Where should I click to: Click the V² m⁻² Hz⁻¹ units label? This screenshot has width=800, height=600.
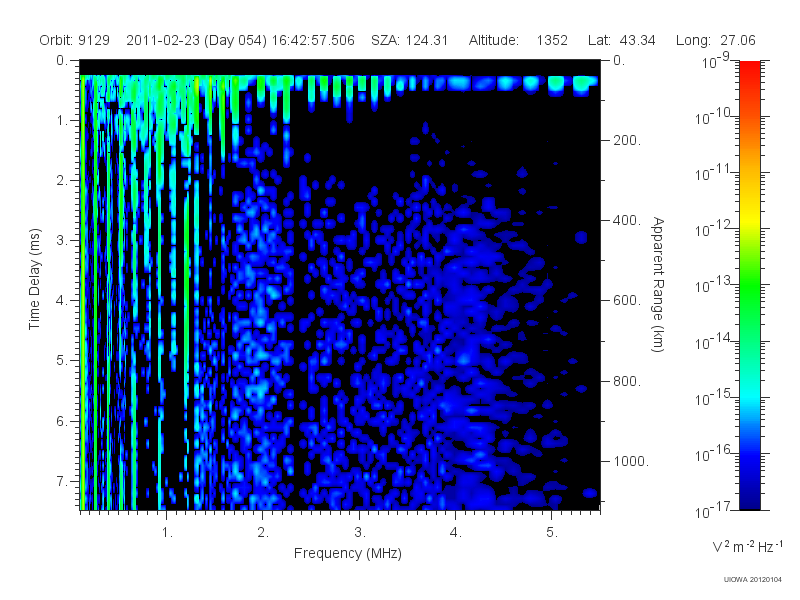[747, 546]
